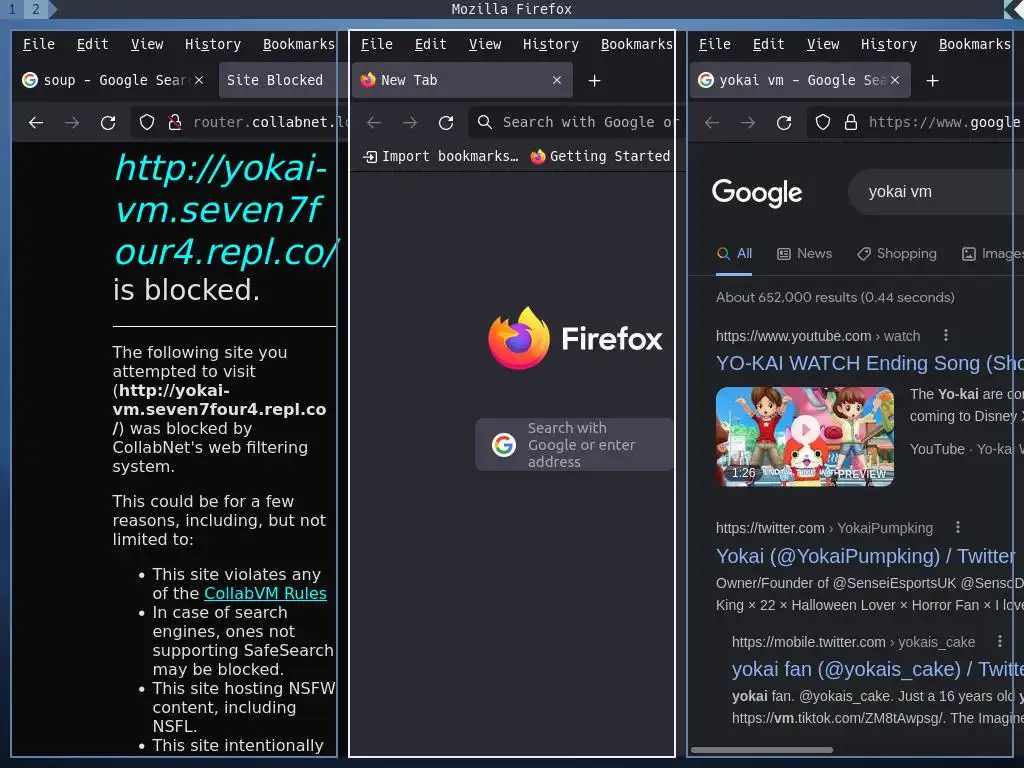The width and height of the screenshot is (1024, 768).
Task: Open options for twitter.com YokaiPumpking result
Action: (x=957, y=527)
